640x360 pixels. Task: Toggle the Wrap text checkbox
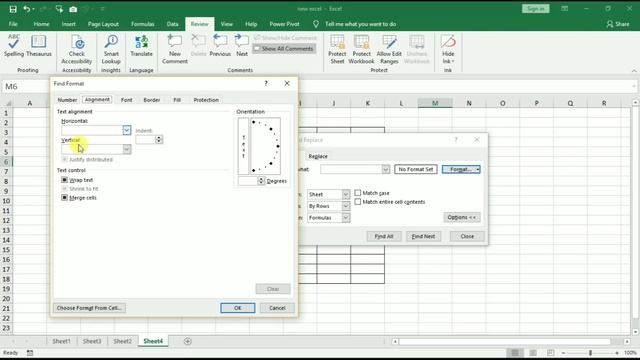click(x=64, y=180)
